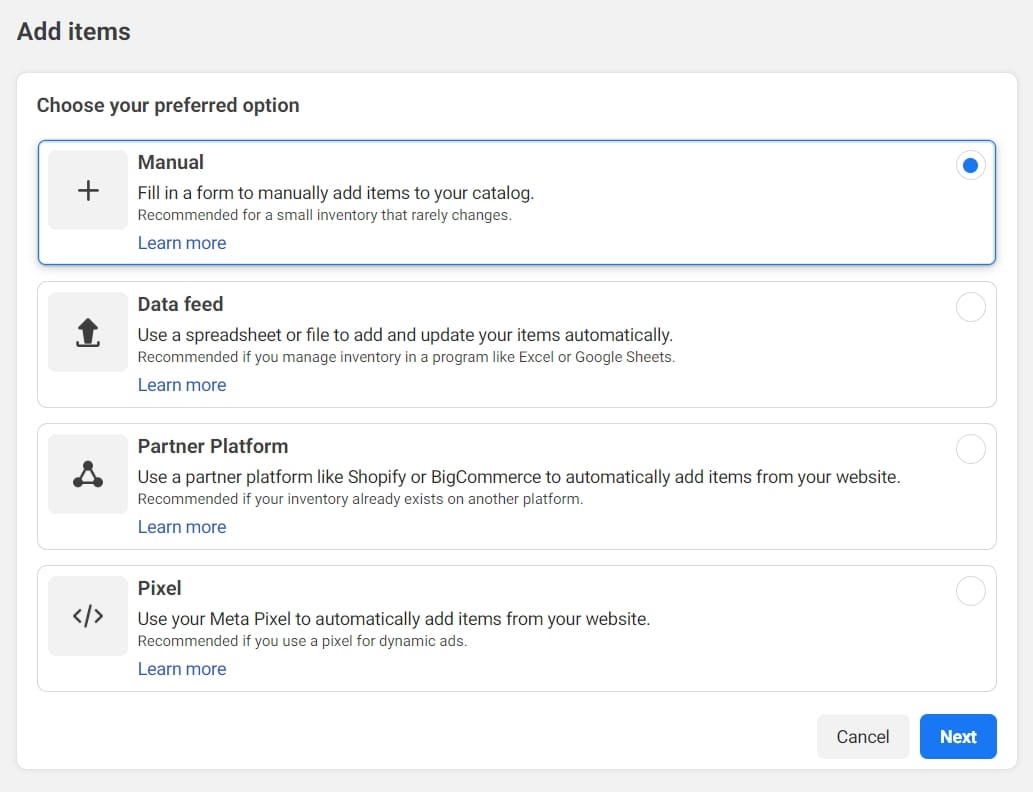Open Learn more link under Manual
Screen dimensions: 1033x792
182,243
